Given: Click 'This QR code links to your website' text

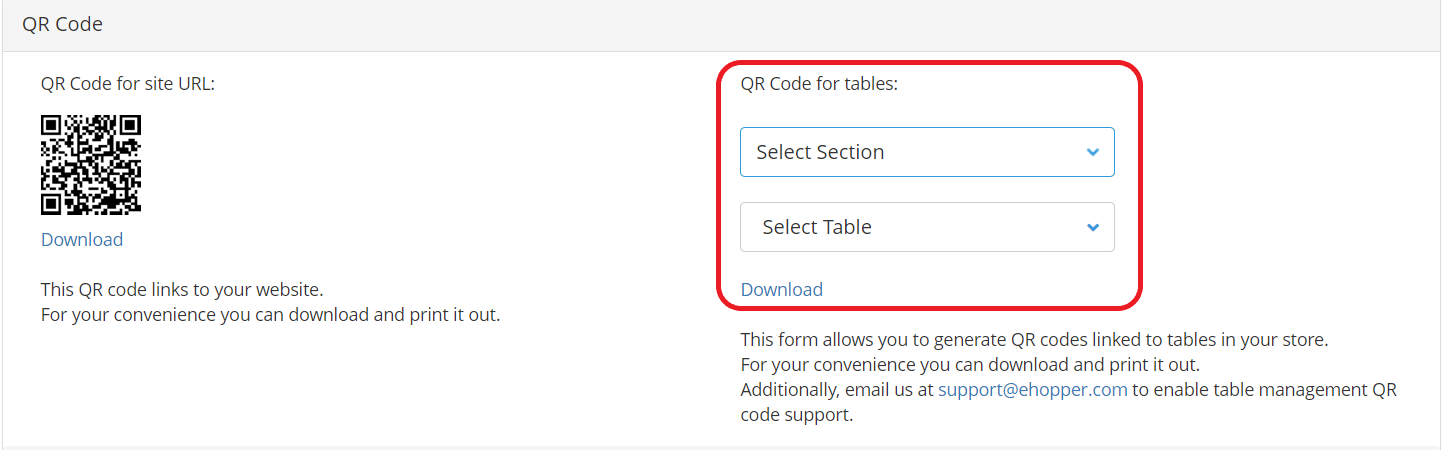Looking at the screenshot, I should pos(182,290).
